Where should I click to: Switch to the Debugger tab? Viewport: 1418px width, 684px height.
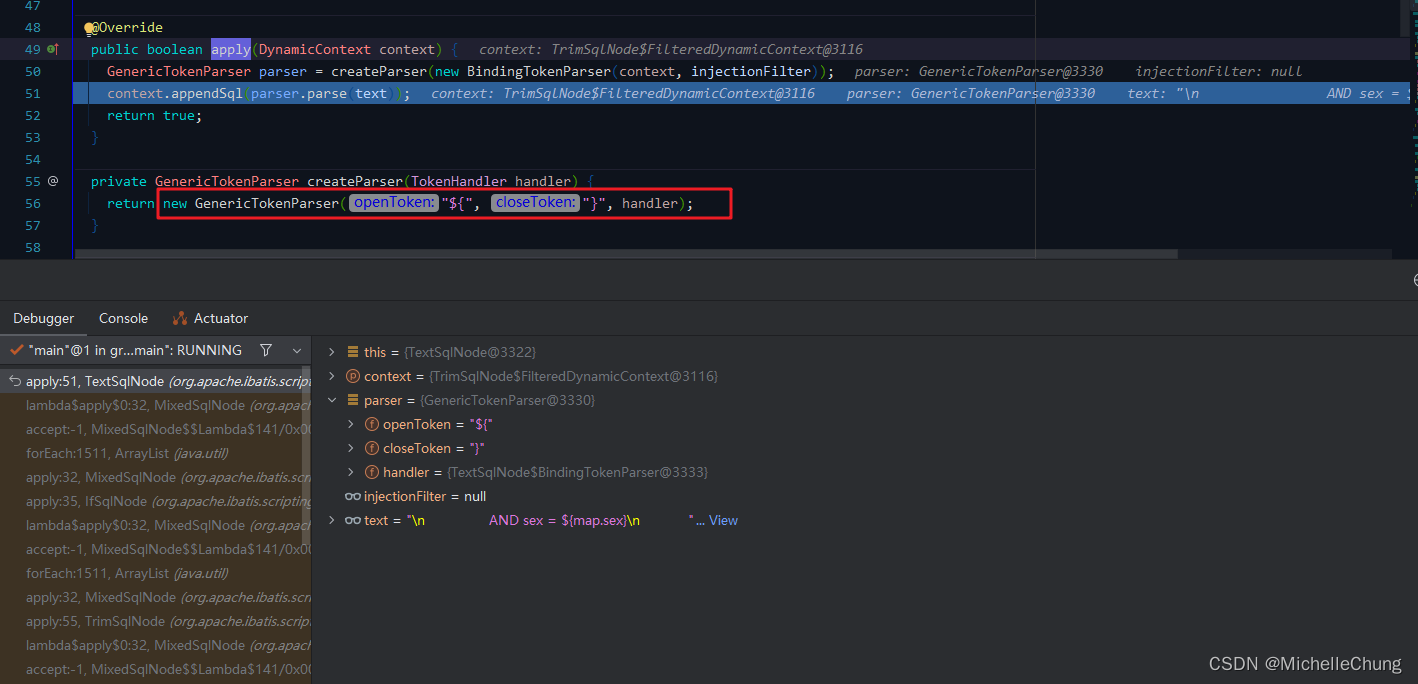[x=43, y=318]
